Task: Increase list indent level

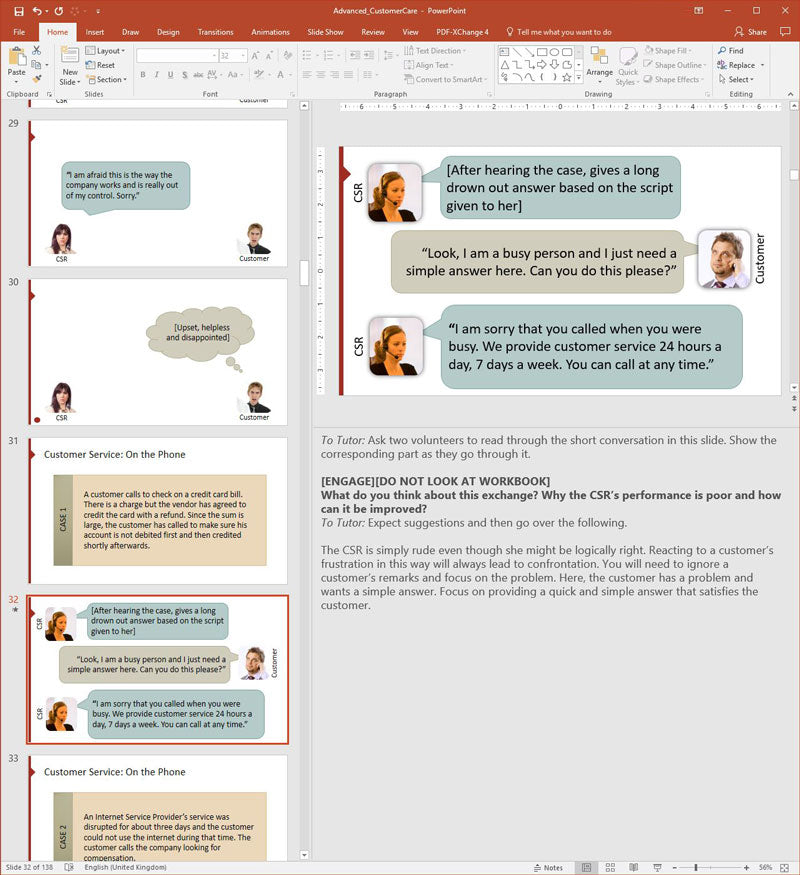Action: (x=369, y=55)
